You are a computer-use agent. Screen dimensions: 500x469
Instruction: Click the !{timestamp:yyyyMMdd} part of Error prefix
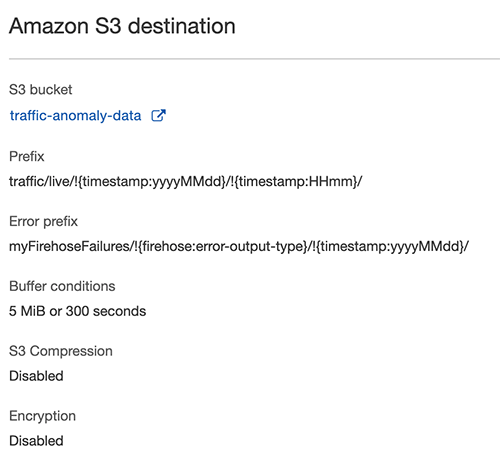point(388,246)
